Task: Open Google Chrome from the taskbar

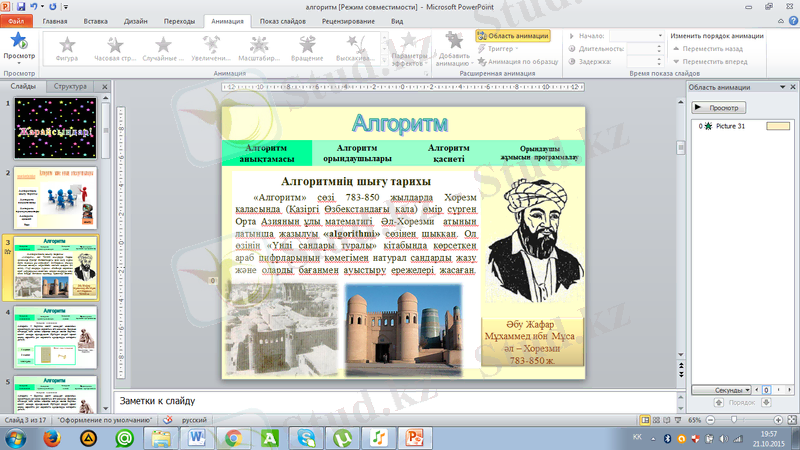Action: (x=232, y=438)
